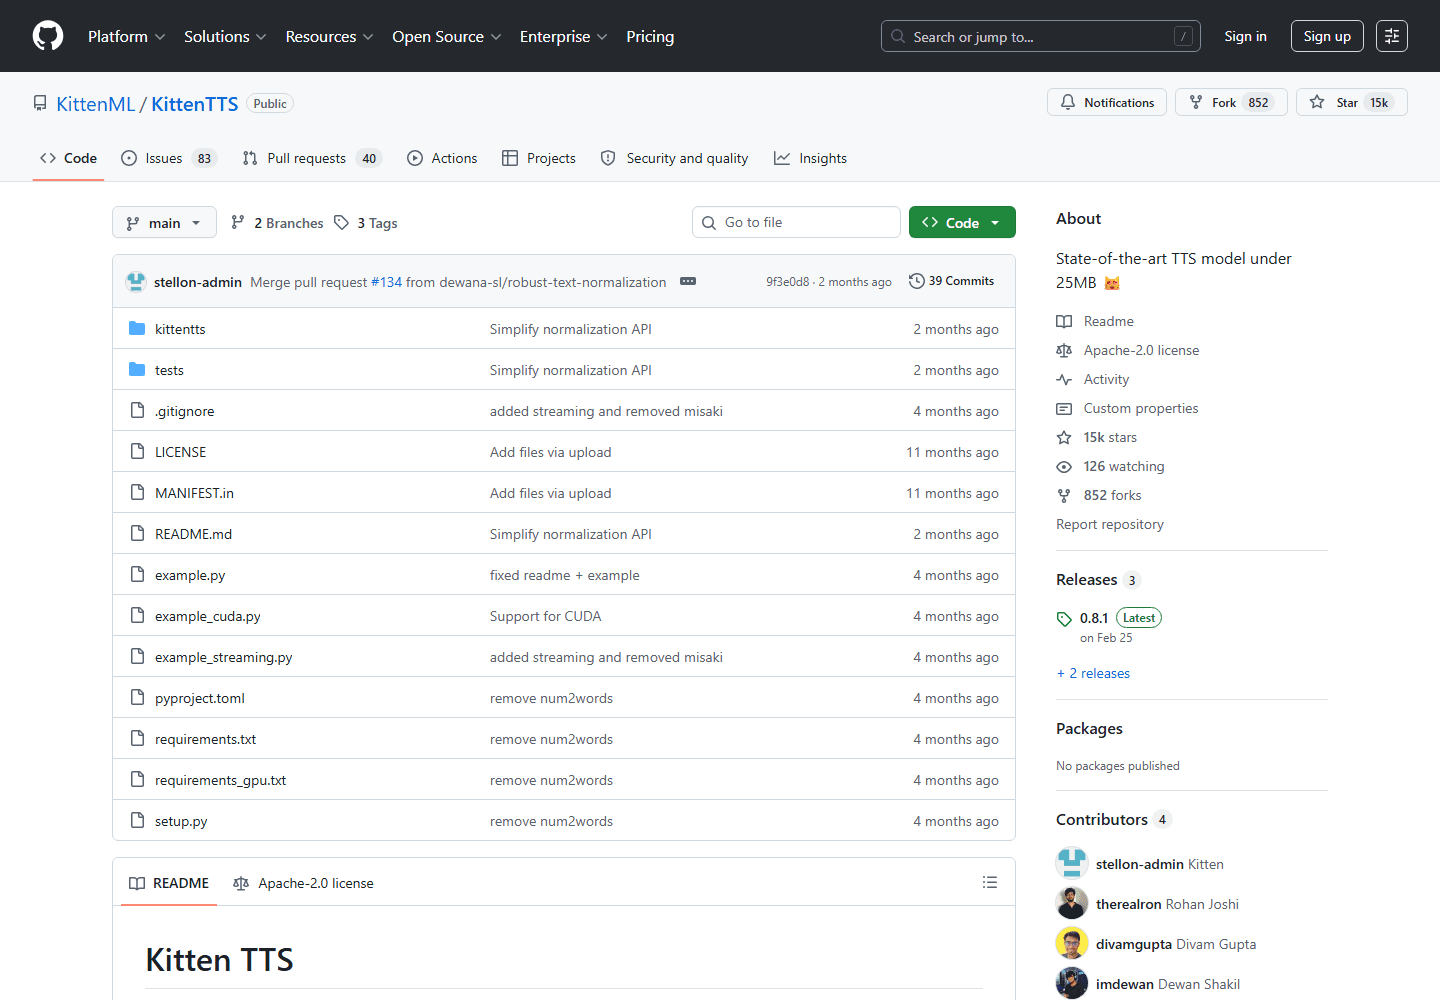Viewport: 1440px width, 1000px height.
Task: Click the license scale icon in About
Action: pos(1064,350)
